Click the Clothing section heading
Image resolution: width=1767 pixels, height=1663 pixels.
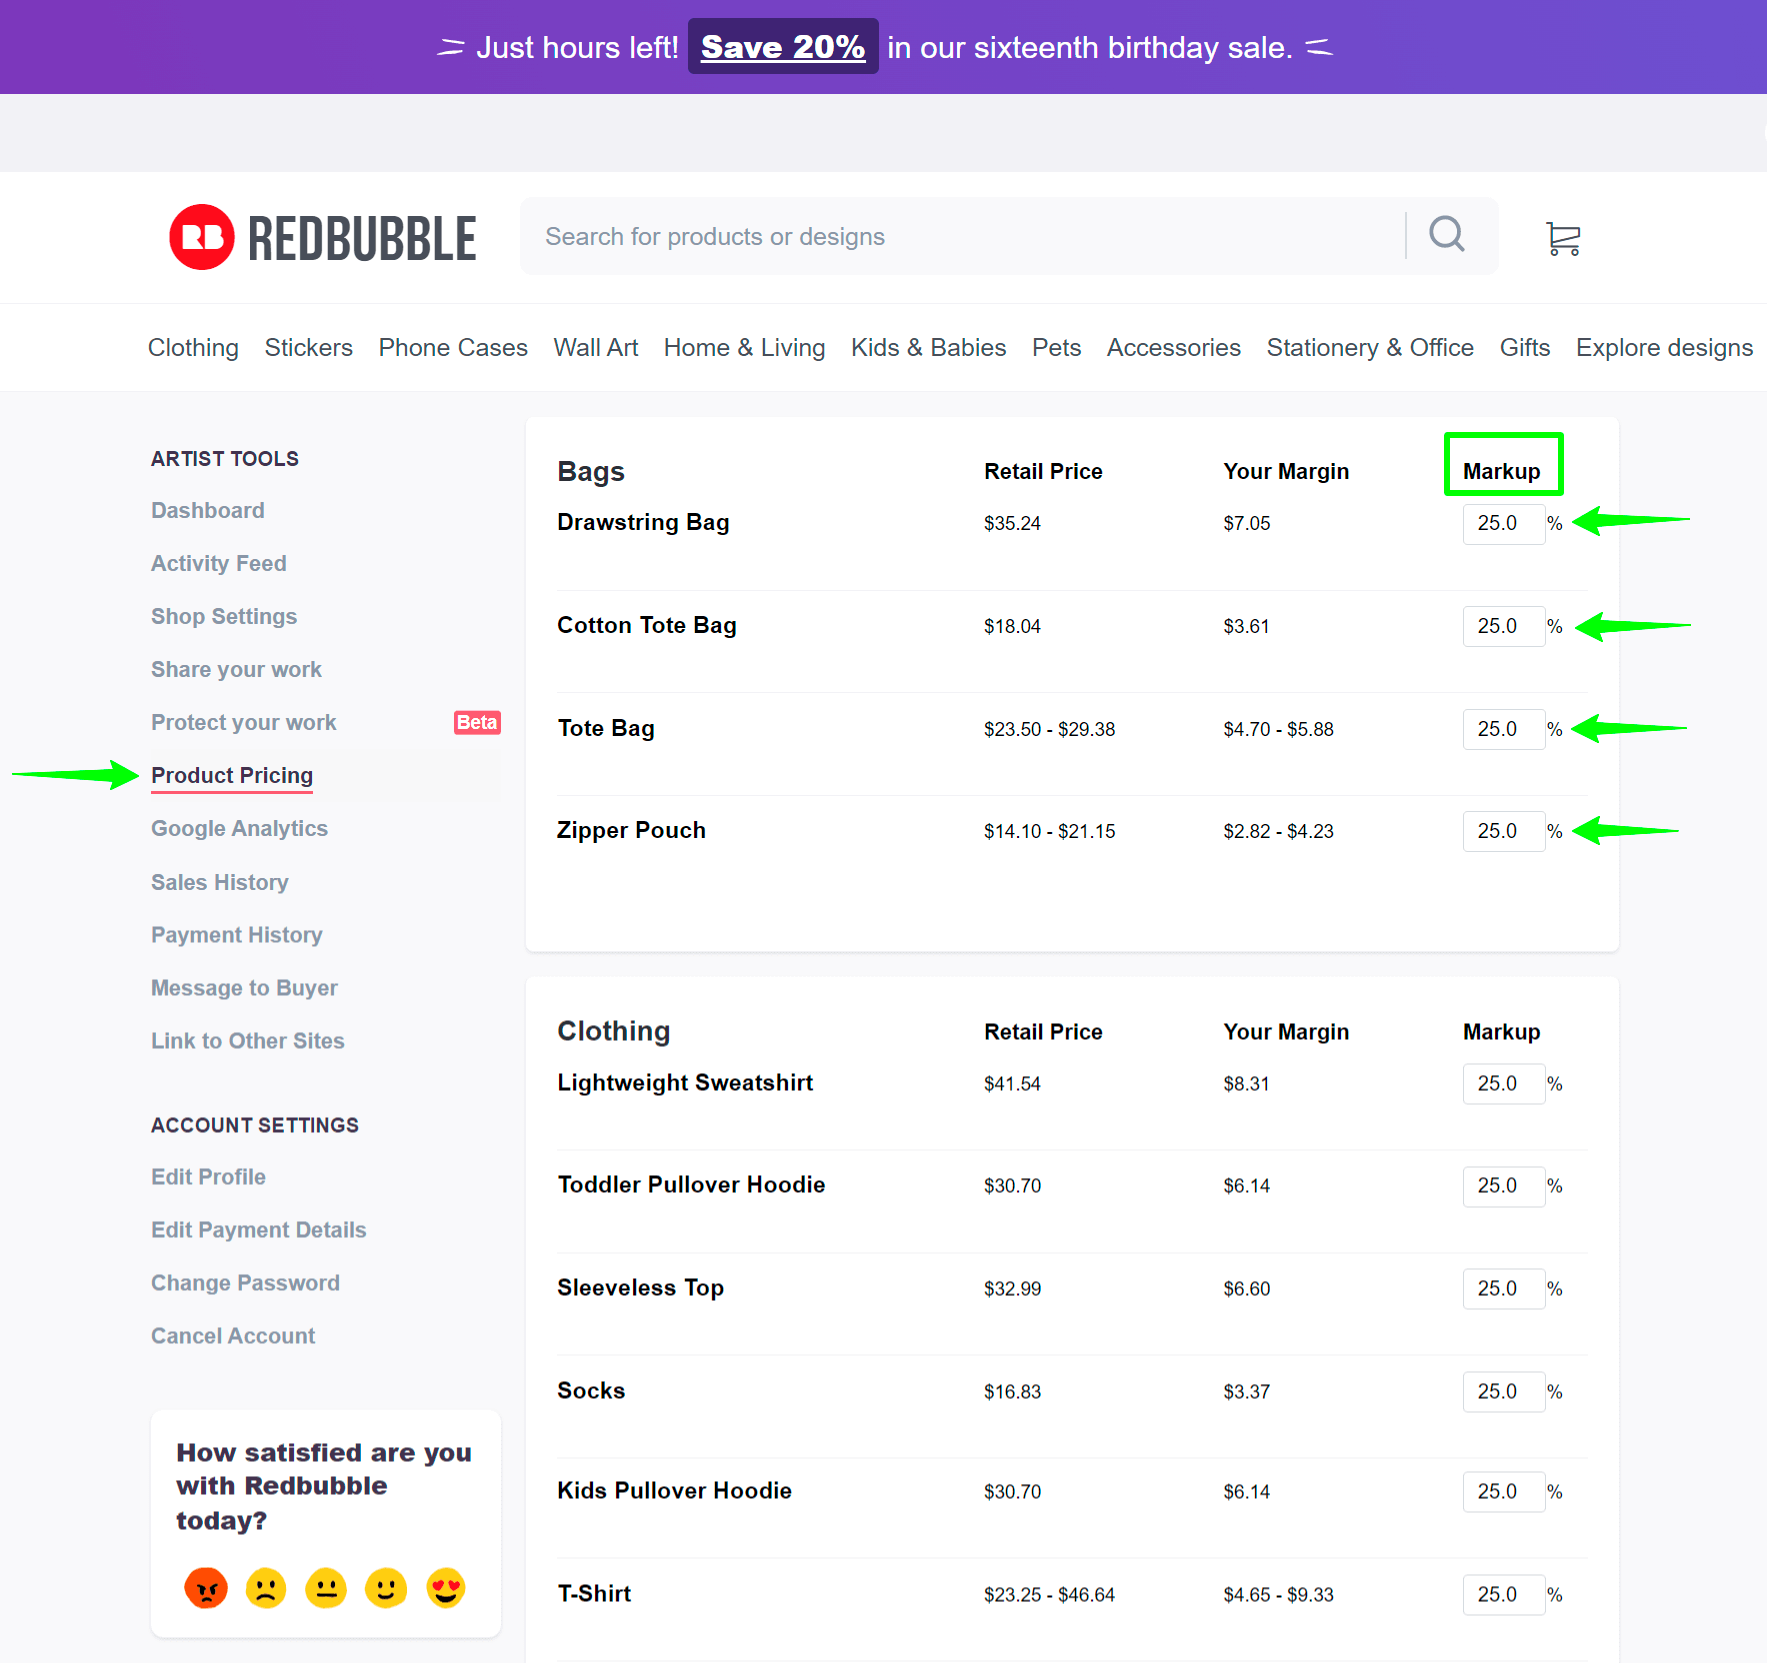coord(614,1031)
